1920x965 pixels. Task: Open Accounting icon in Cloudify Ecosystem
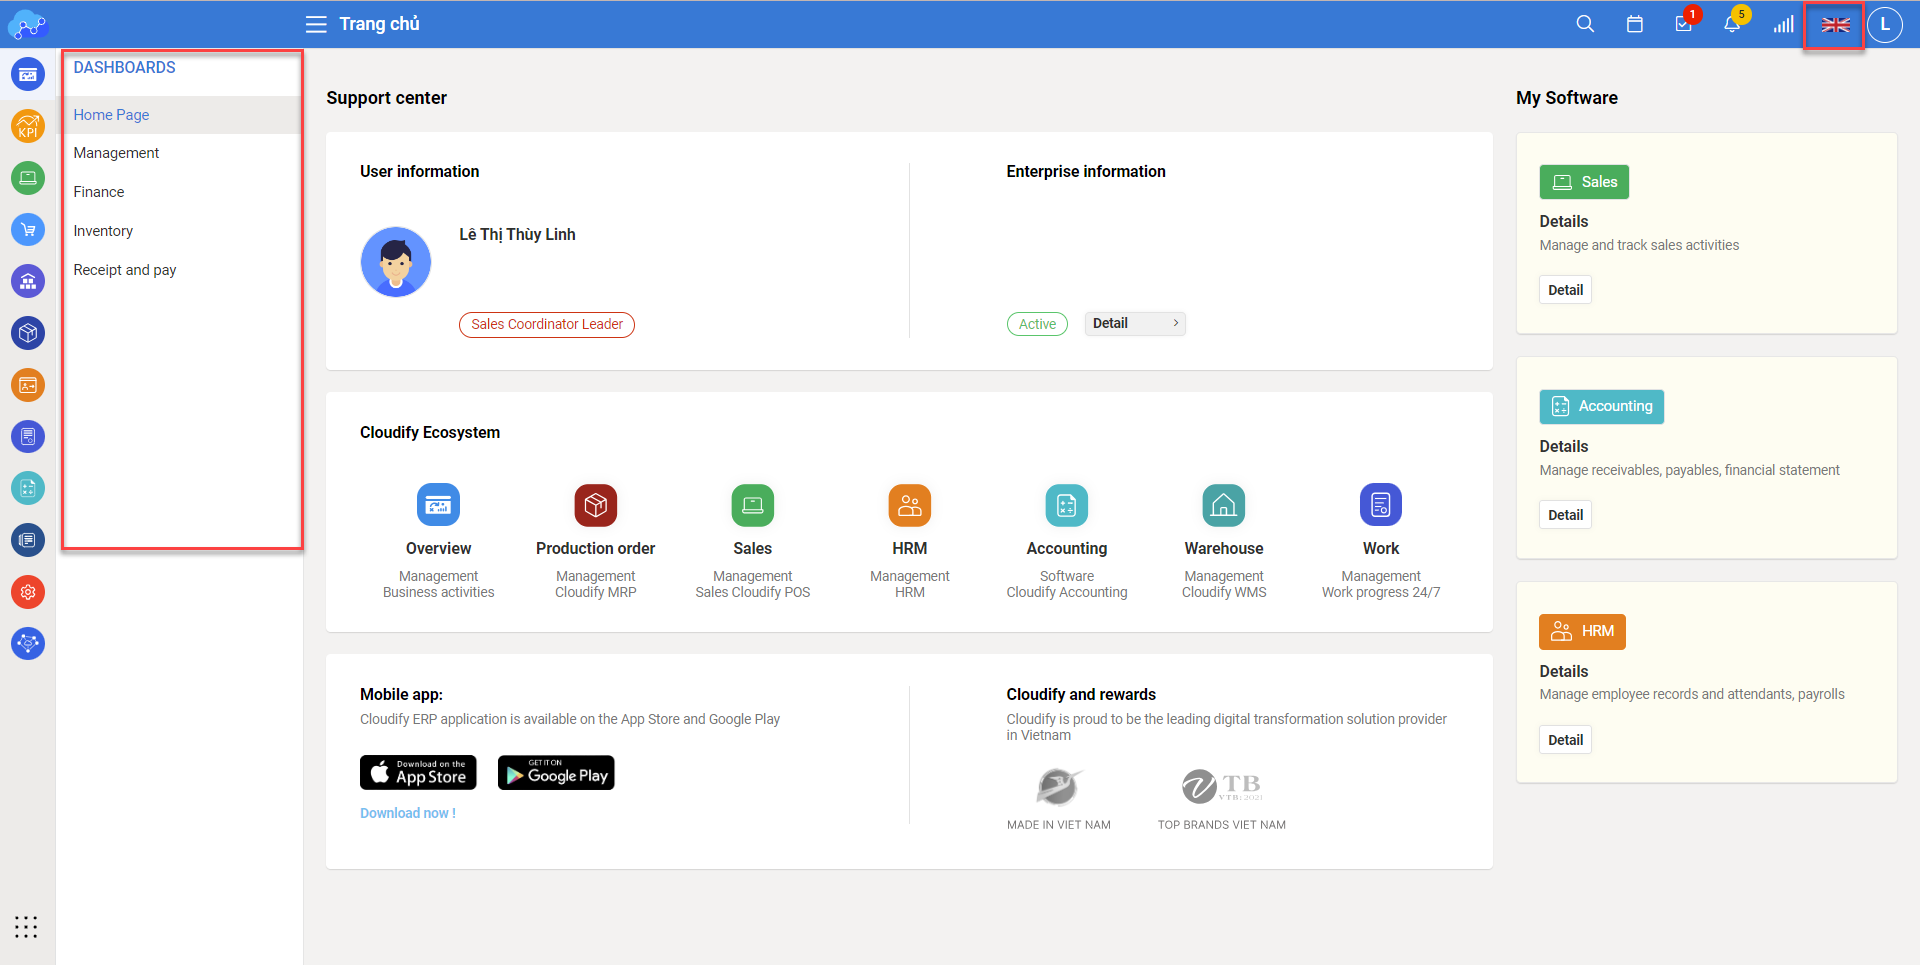1067,505
